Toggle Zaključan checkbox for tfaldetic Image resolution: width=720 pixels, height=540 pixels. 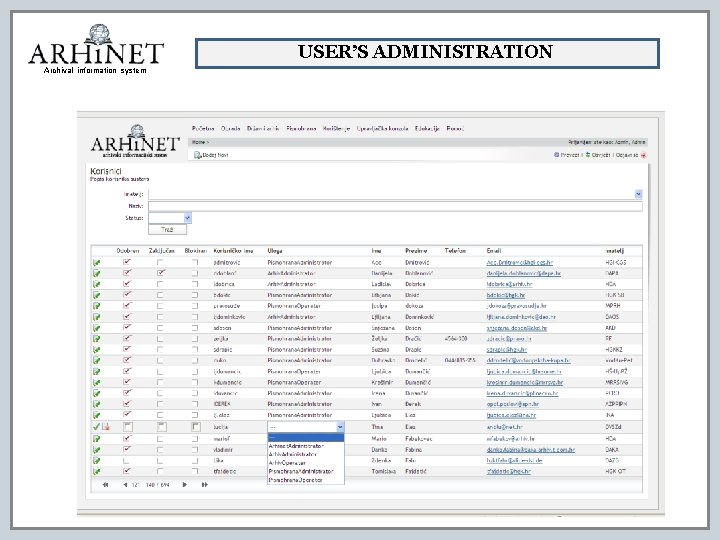coord(160,471)
